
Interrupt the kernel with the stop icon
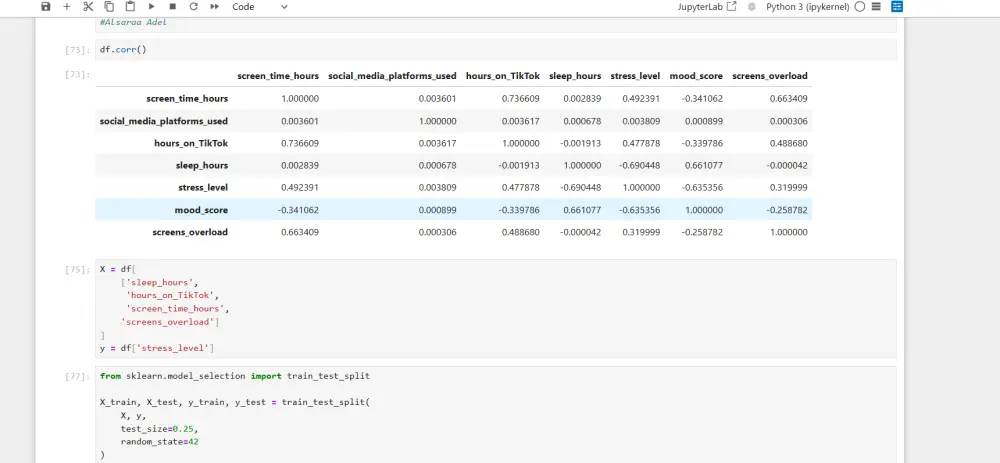point(172,6)
